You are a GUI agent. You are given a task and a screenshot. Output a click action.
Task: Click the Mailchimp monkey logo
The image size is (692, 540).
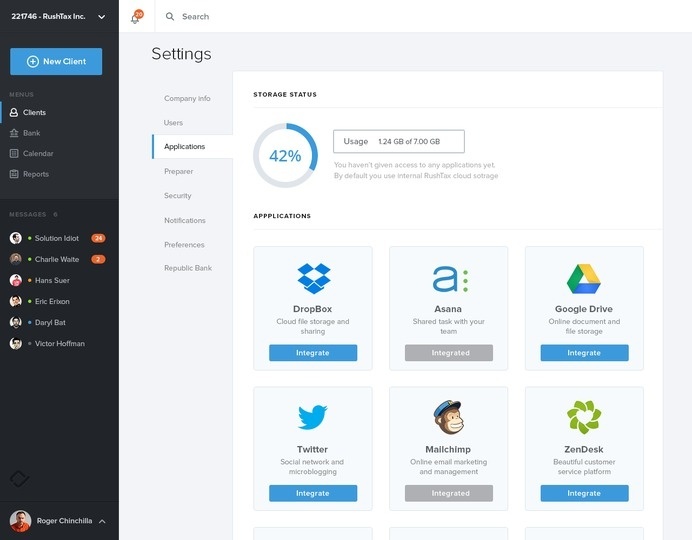(x=448, y=417)
